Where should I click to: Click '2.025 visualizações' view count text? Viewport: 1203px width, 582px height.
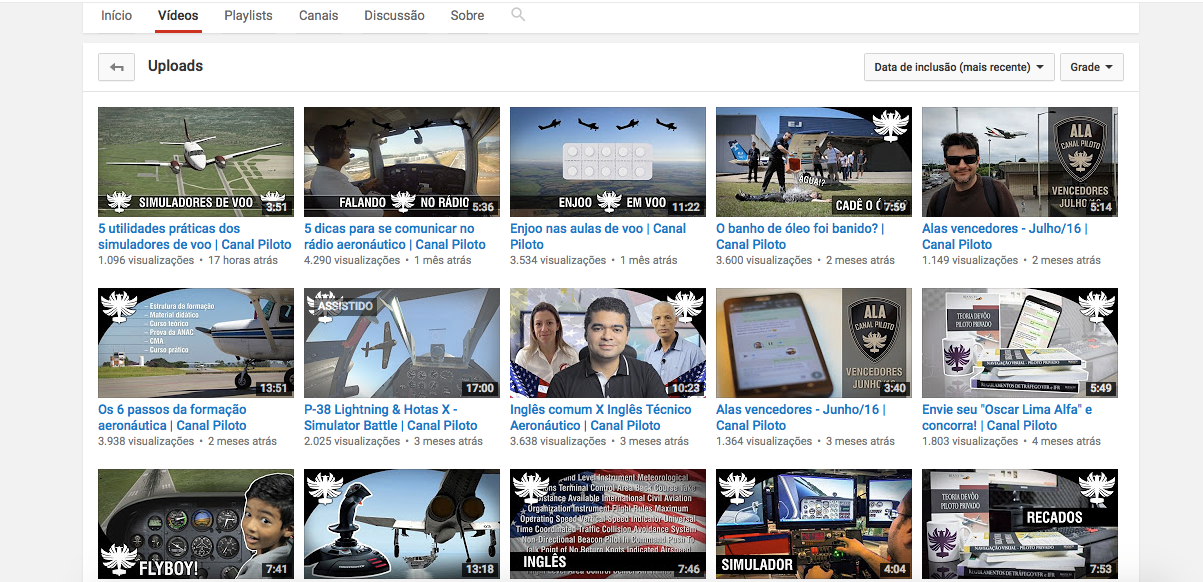click(352, 441)
